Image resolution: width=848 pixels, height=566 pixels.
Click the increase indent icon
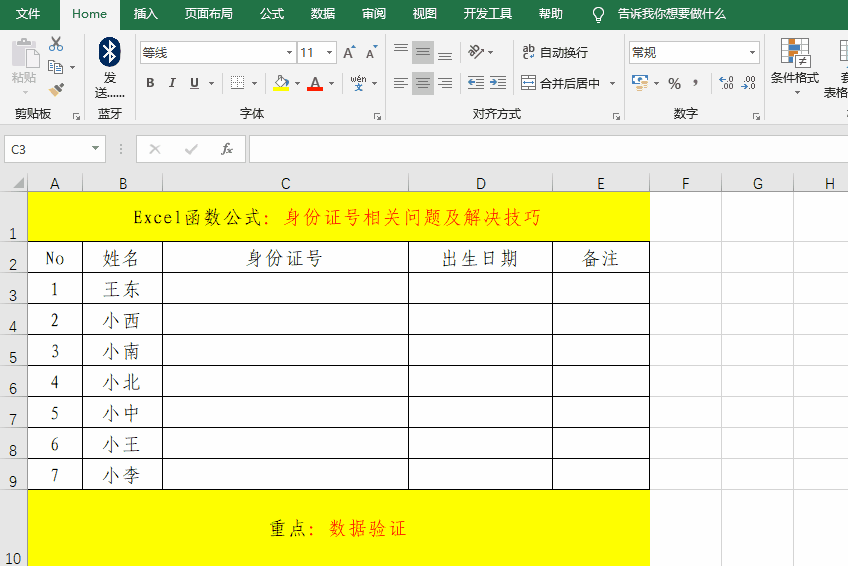[498, 83]
